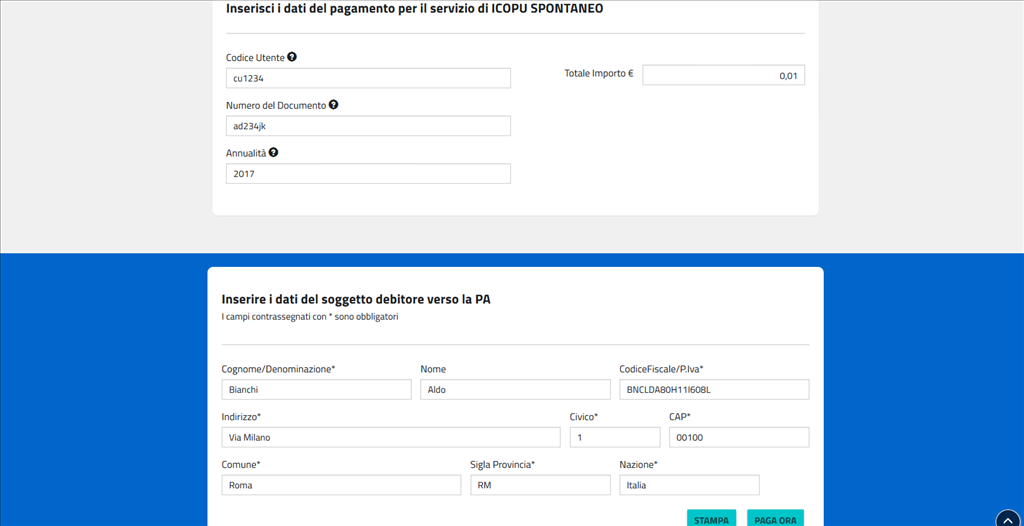Click the Cognome/Denominazione field with Bianchi

[316, 390]
